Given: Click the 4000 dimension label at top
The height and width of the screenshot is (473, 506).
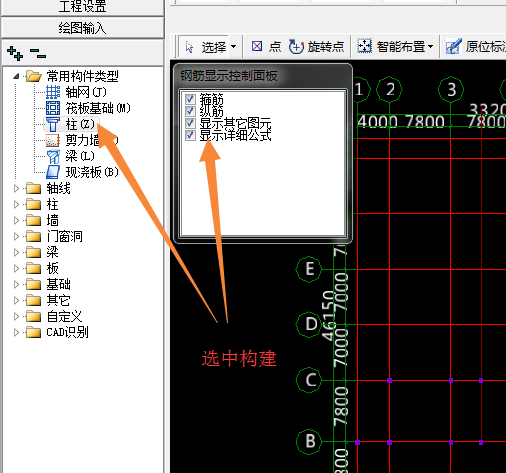Looking at the screenshot, I should 377,122.
